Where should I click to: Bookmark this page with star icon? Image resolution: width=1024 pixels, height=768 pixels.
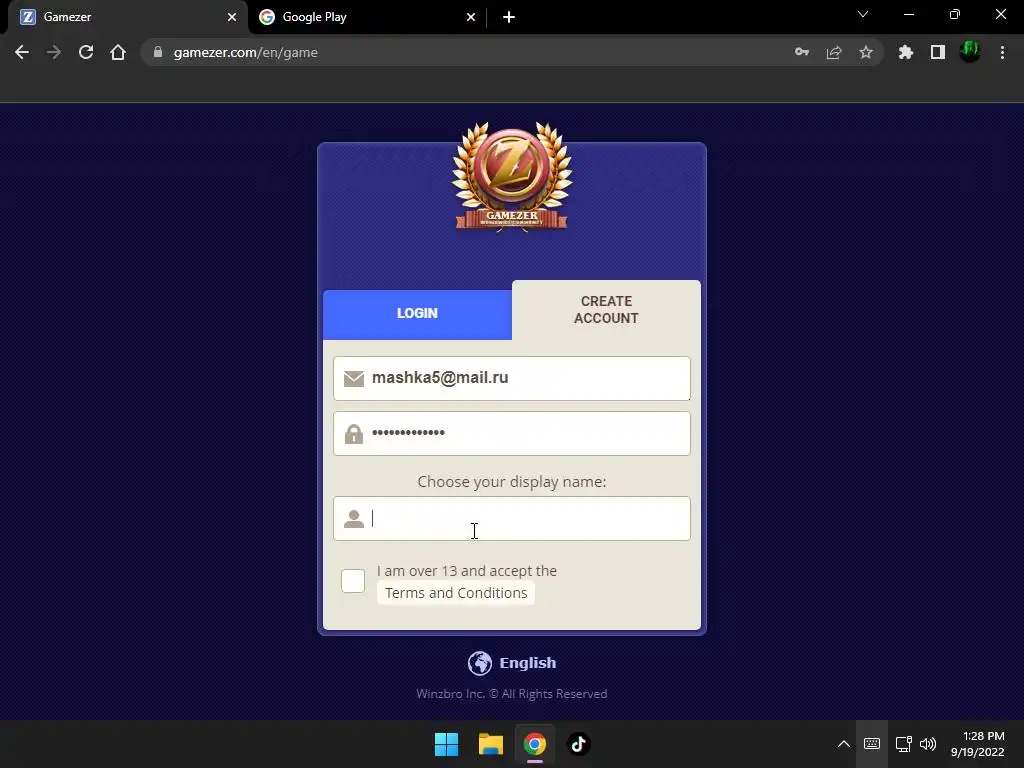pyautogui.click(x=866, y=52)
